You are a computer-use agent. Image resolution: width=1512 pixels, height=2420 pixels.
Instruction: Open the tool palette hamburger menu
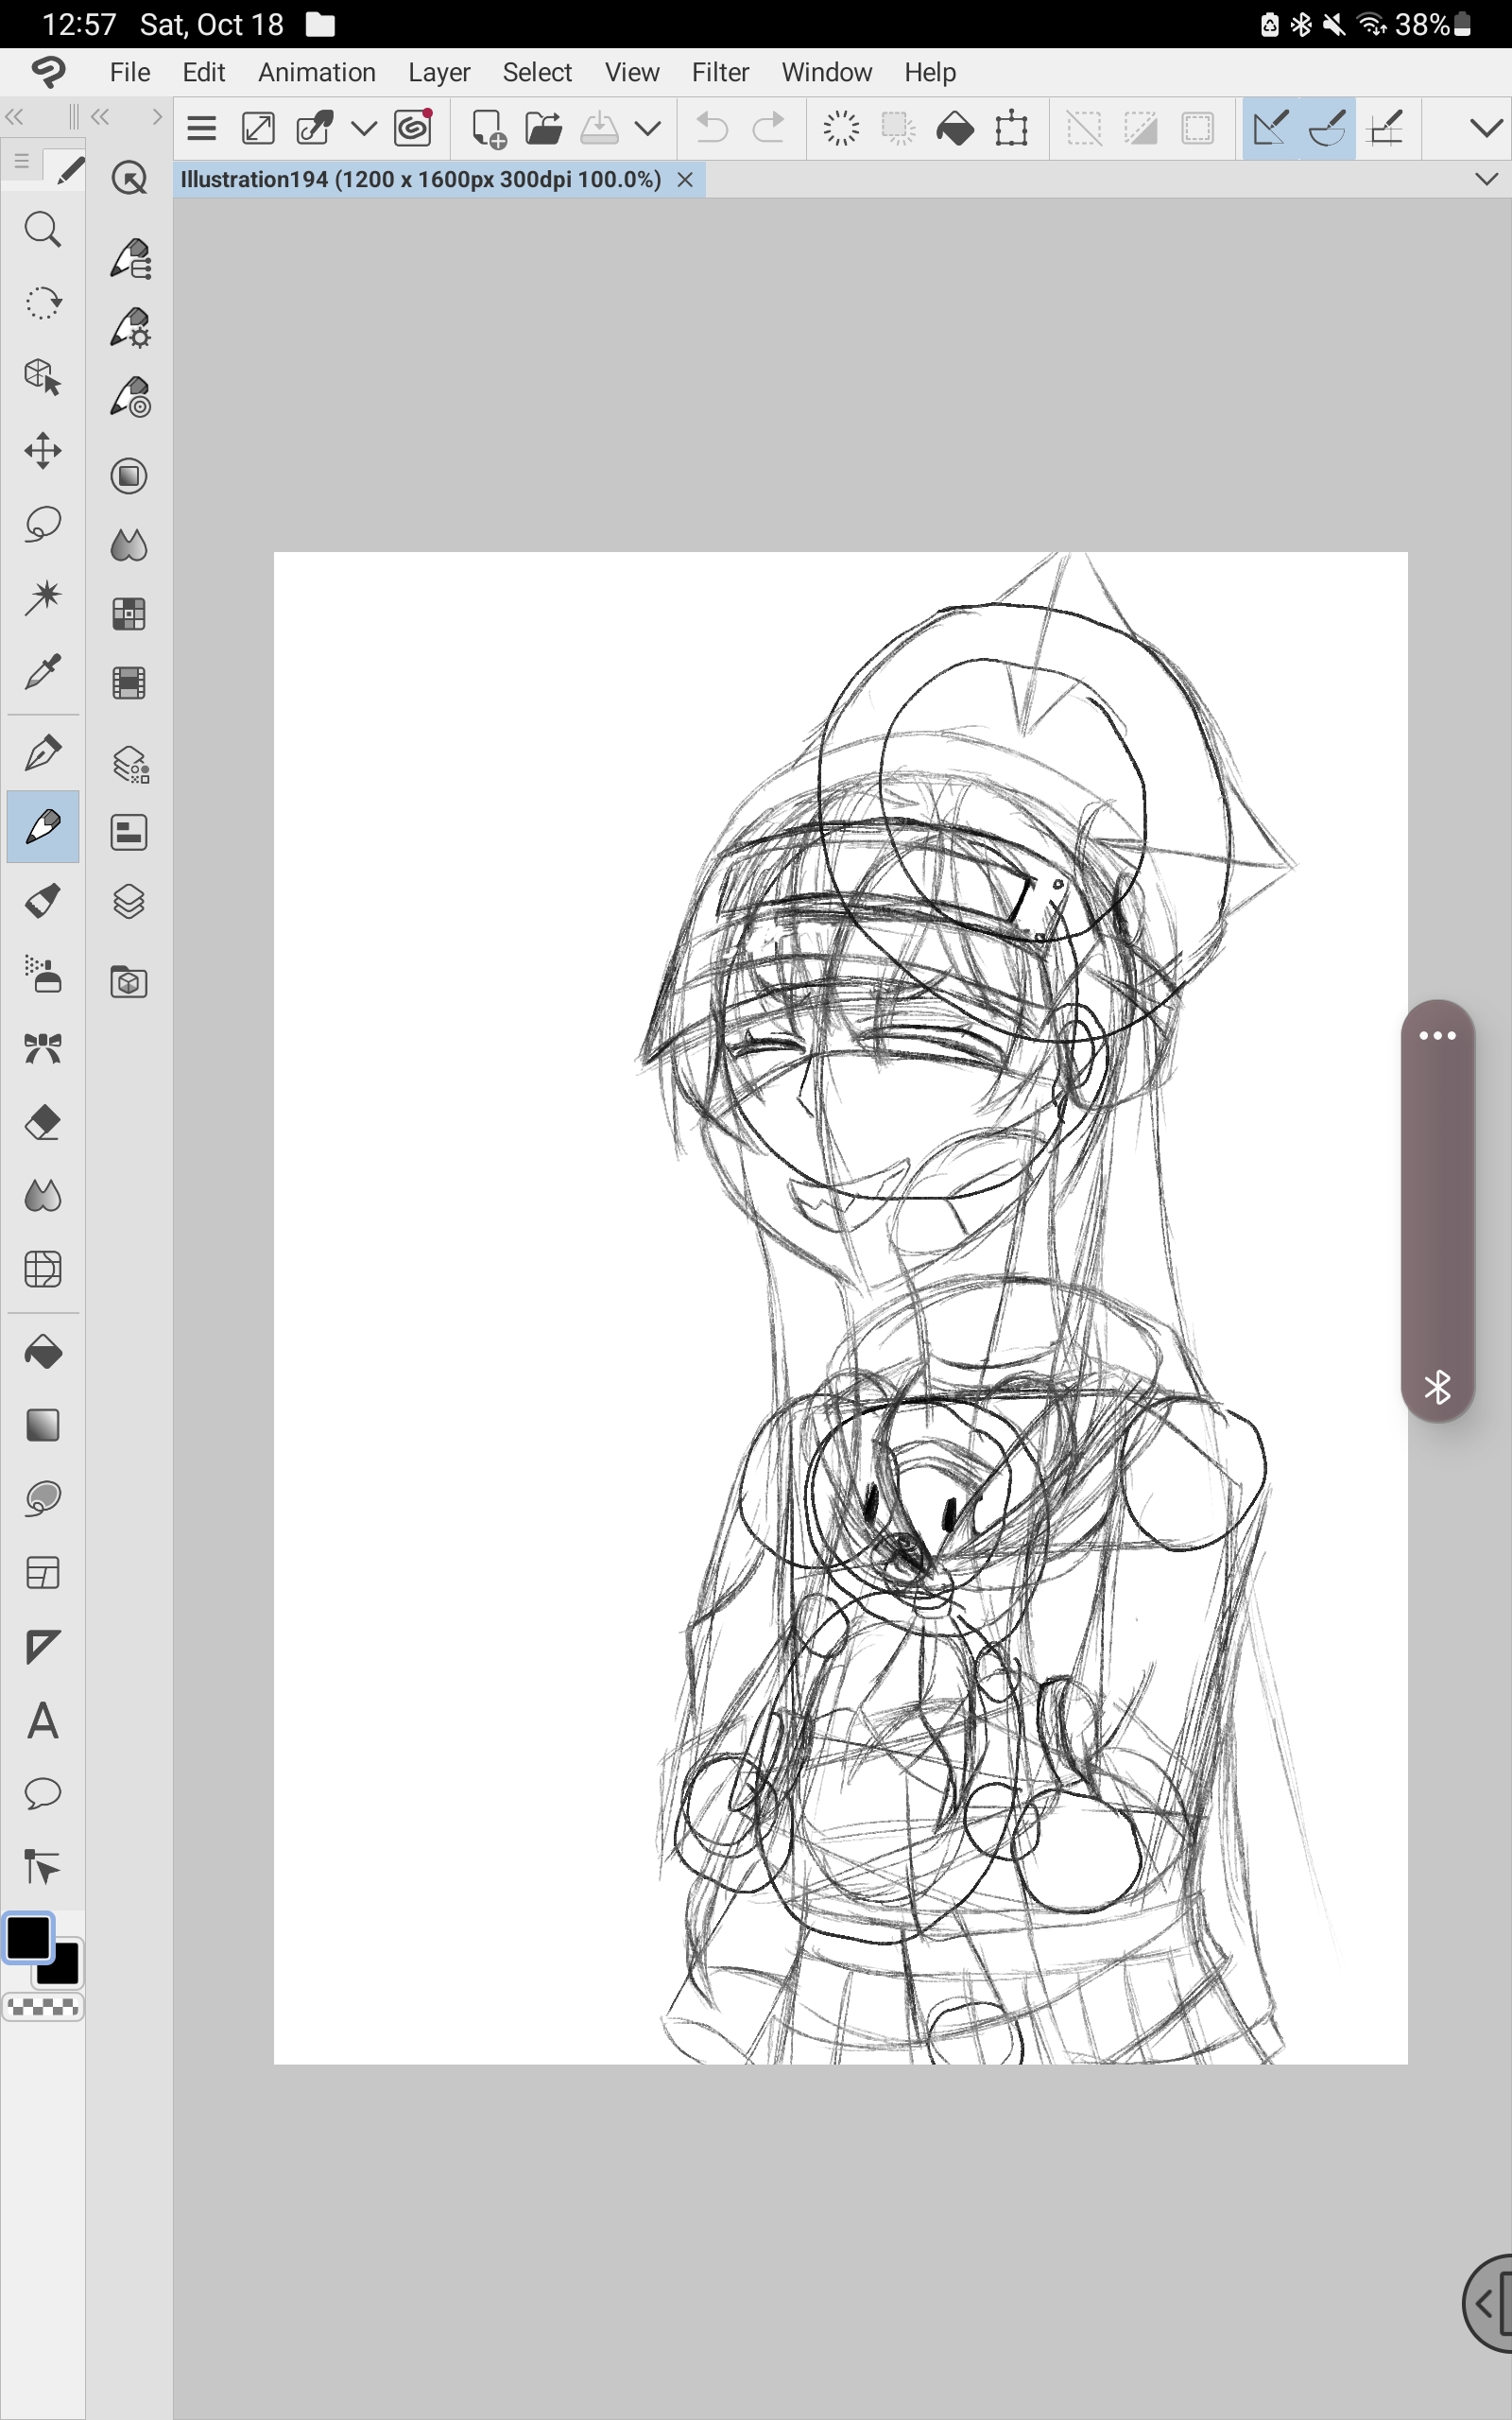21,160
